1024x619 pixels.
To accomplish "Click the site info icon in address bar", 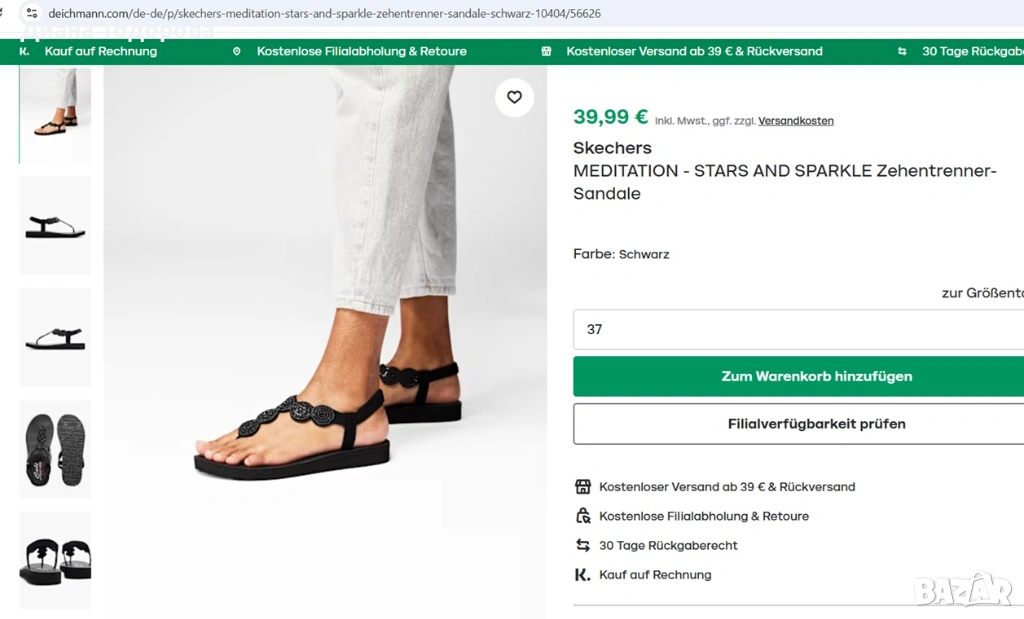I will coord(31,14).
